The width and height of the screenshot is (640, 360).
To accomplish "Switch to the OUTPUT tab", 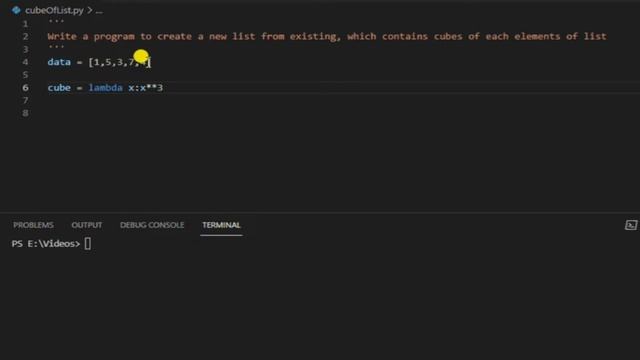I will click(87, 225).
